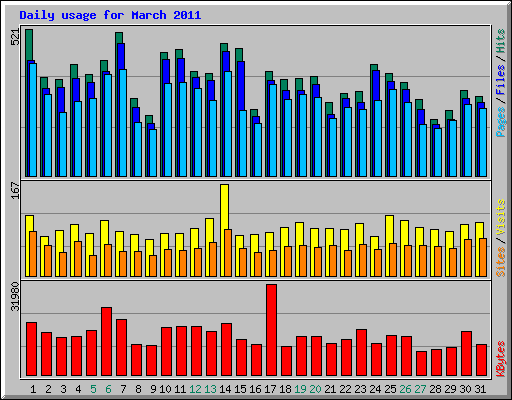Click the yellow visits bar for day 25
The height and width of the screenshot is (400, 512).
click(x=389, y=229)
